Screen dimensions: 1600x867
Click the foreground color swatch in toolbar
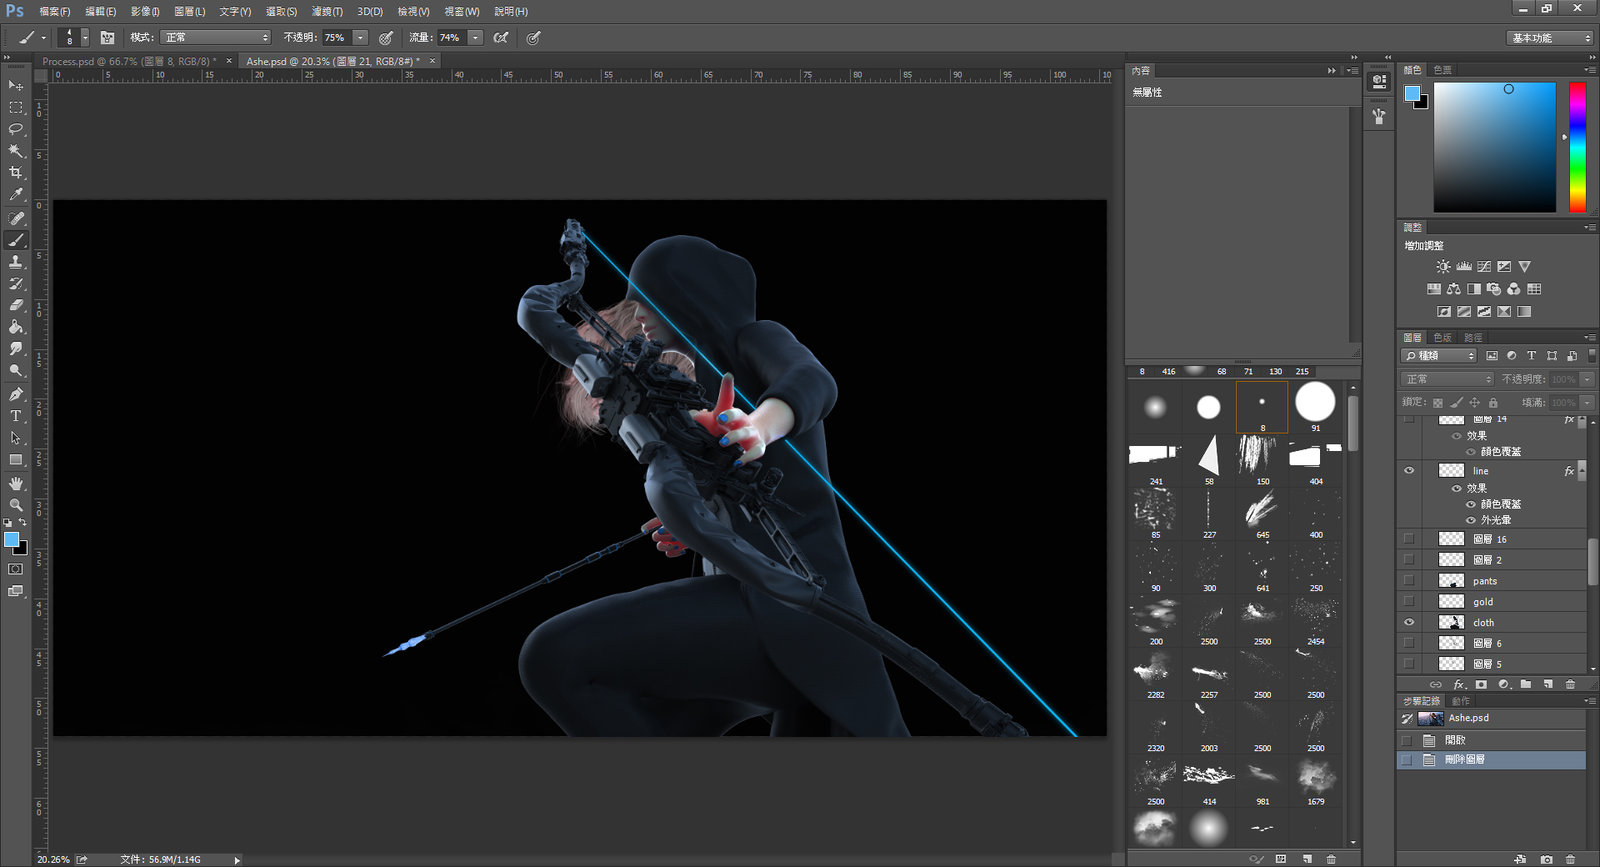11,540
